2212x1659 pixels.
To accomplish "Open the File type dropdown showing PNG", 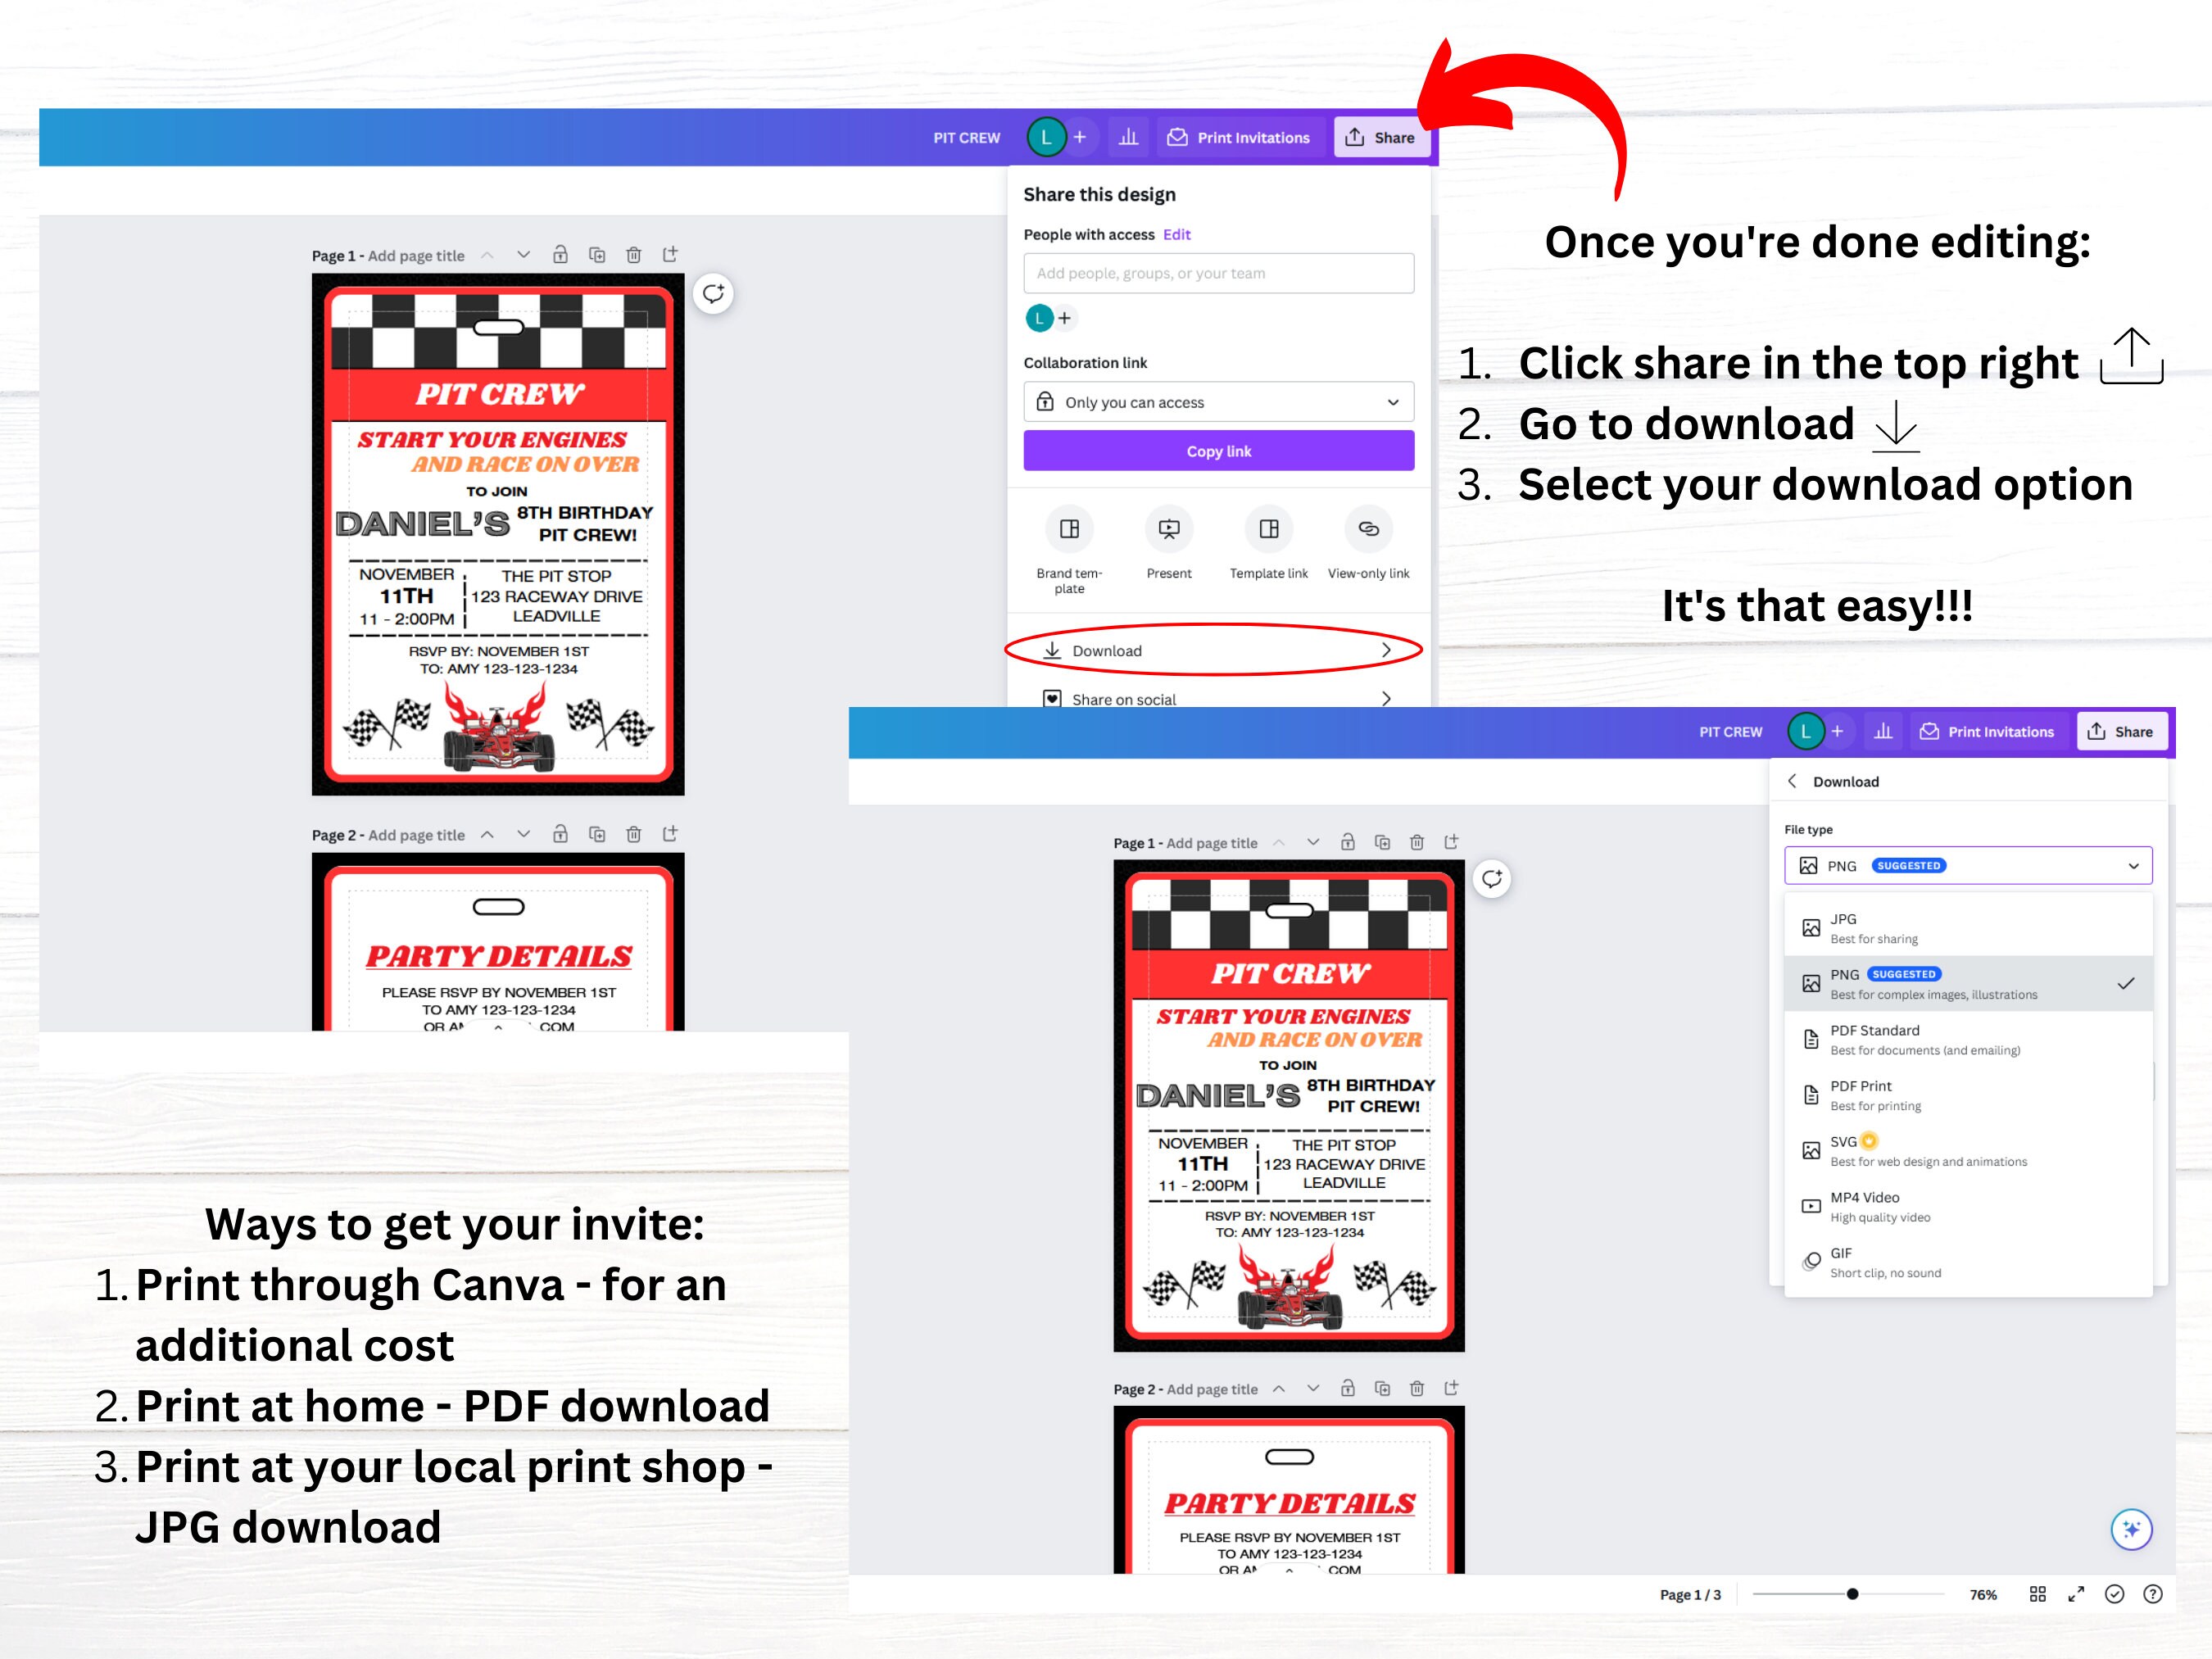I will tap(1967, 865).
